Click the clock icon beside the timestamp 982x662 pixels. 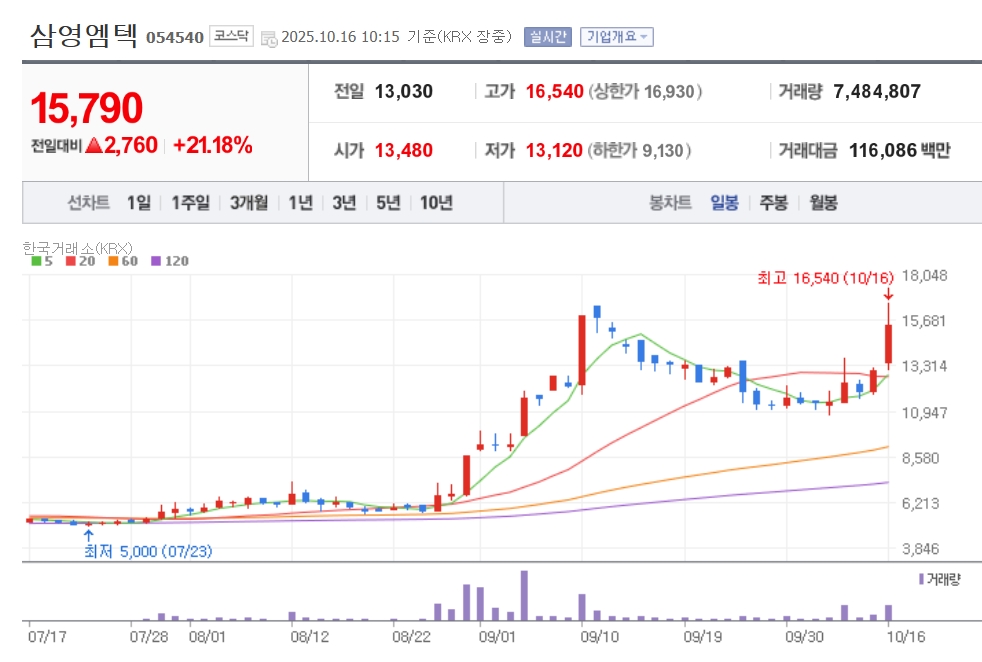click(269, 38)
